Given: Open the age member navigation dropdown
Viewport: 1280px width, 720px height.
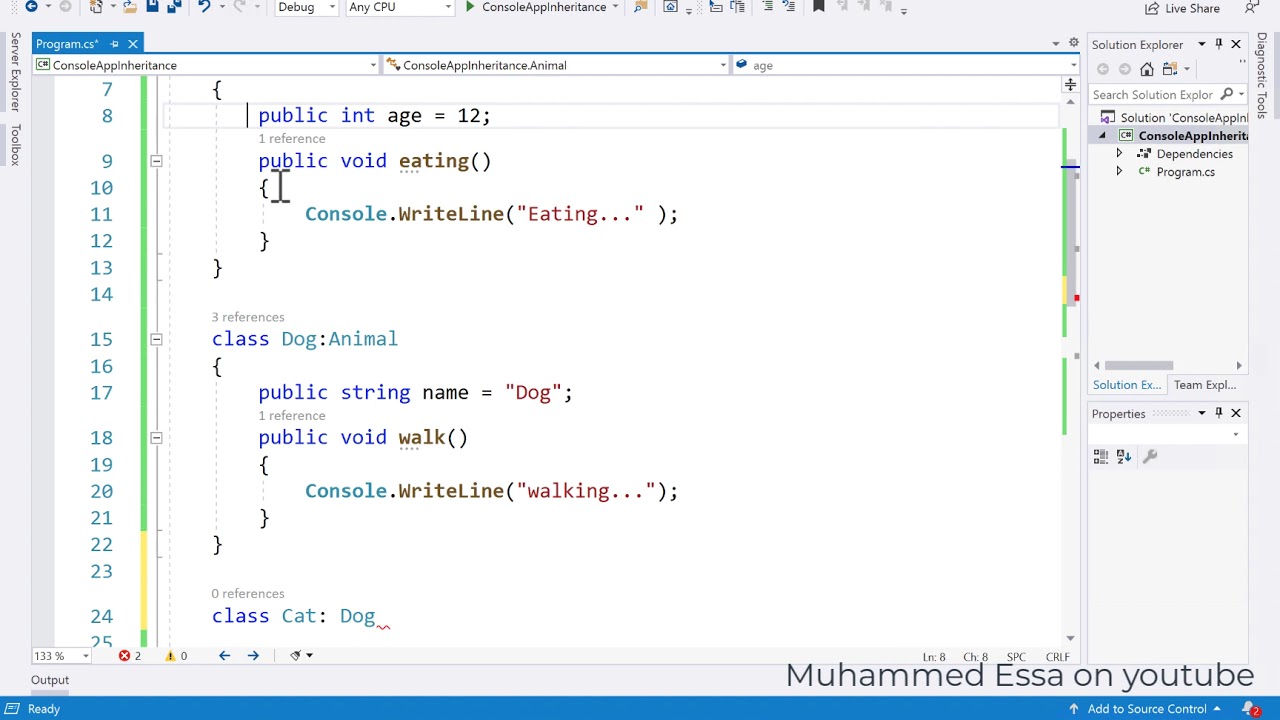Looking at the screenshot, I should (x=905, y=65).
